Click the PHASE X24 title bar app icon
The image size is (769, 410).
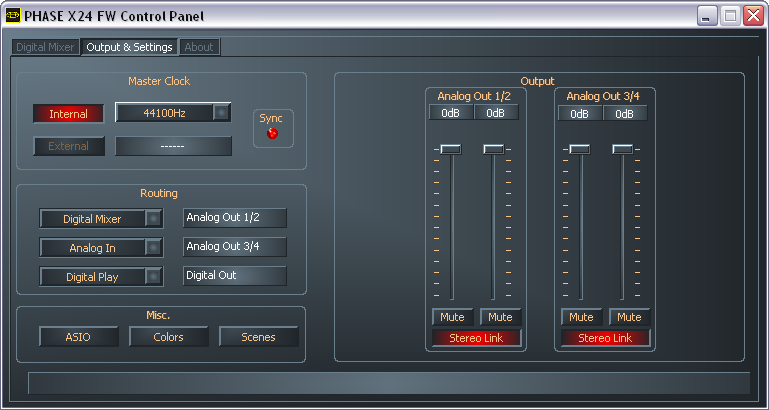coord(12,16)
